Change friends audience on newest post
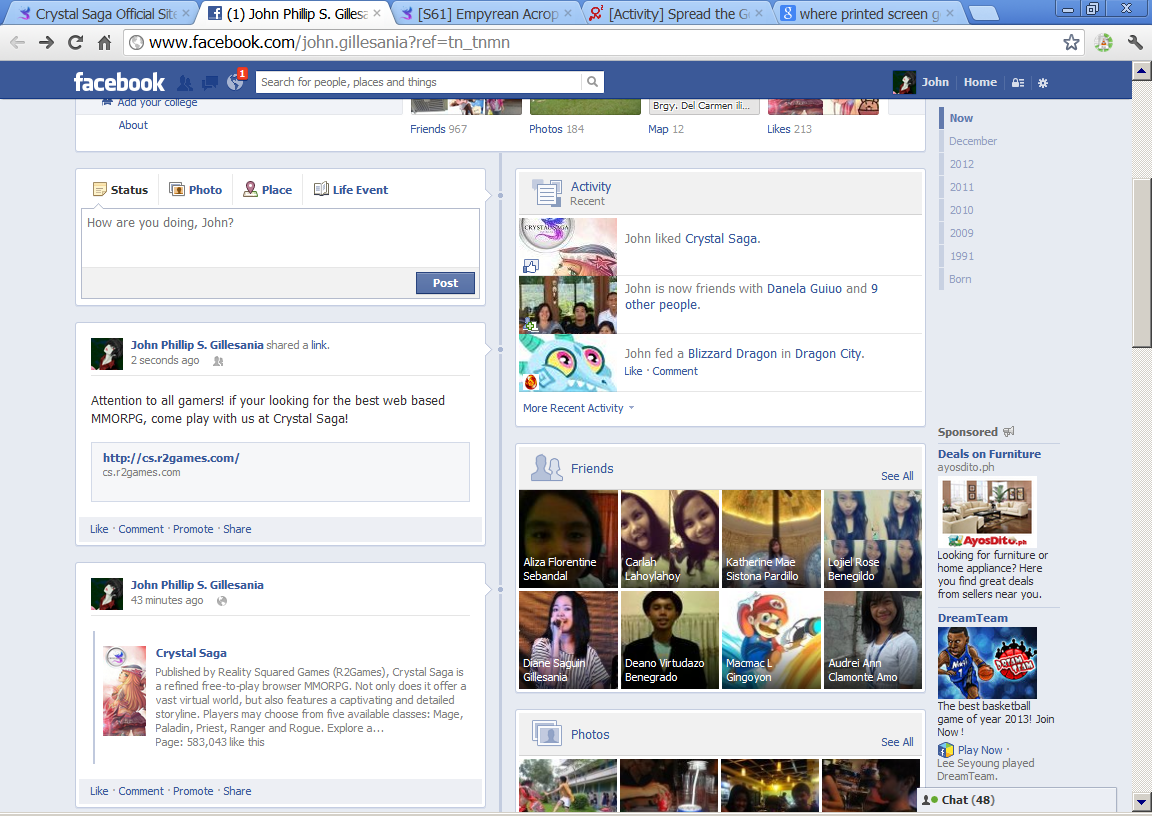 (218, 361)
